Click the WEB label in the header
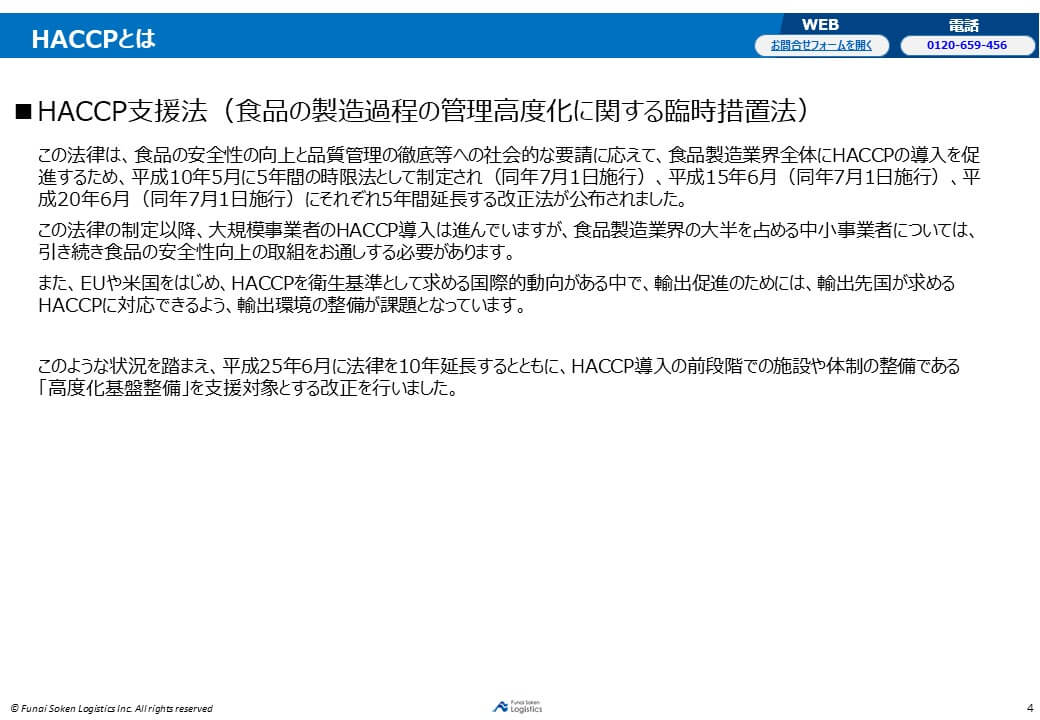1040x720 pixels. pyautogui.click(x=823, y=22)
